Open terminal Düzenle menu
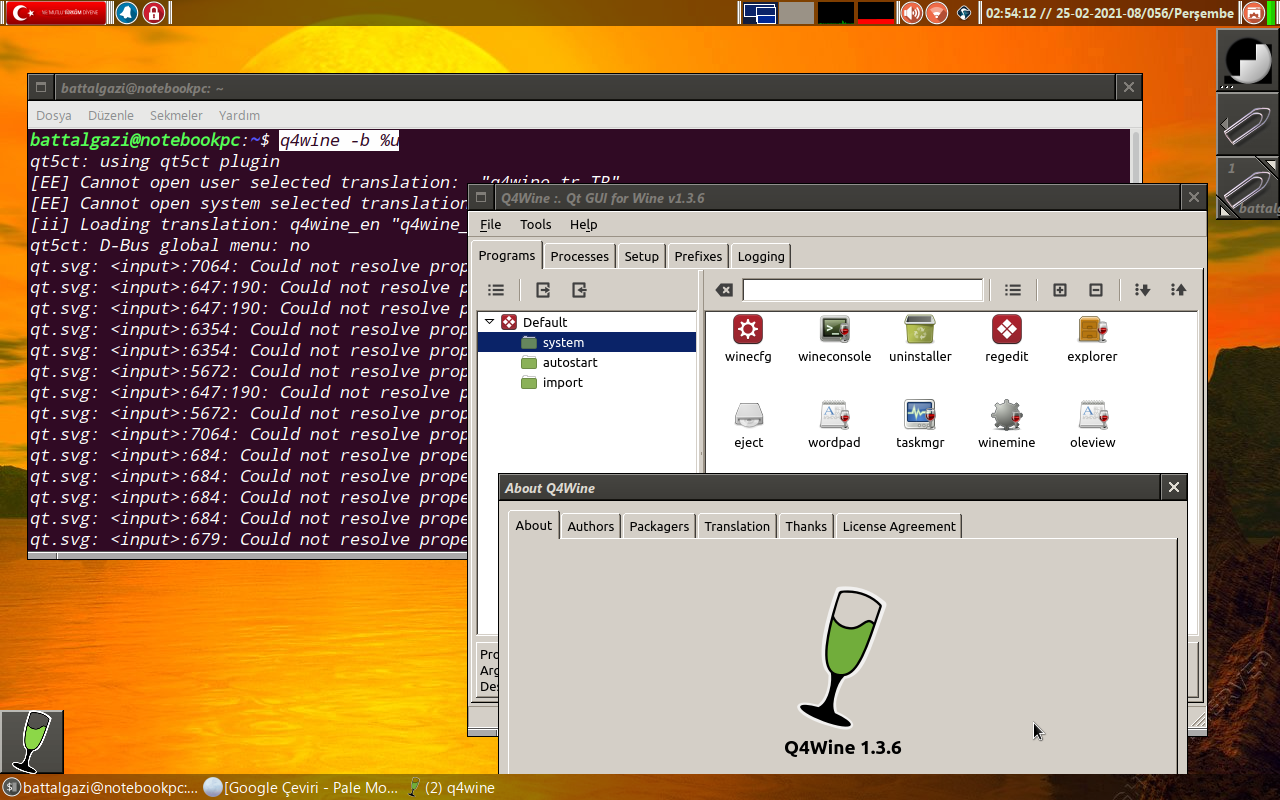This screenshot has width=1280, height=800. (x=111, y=115)
